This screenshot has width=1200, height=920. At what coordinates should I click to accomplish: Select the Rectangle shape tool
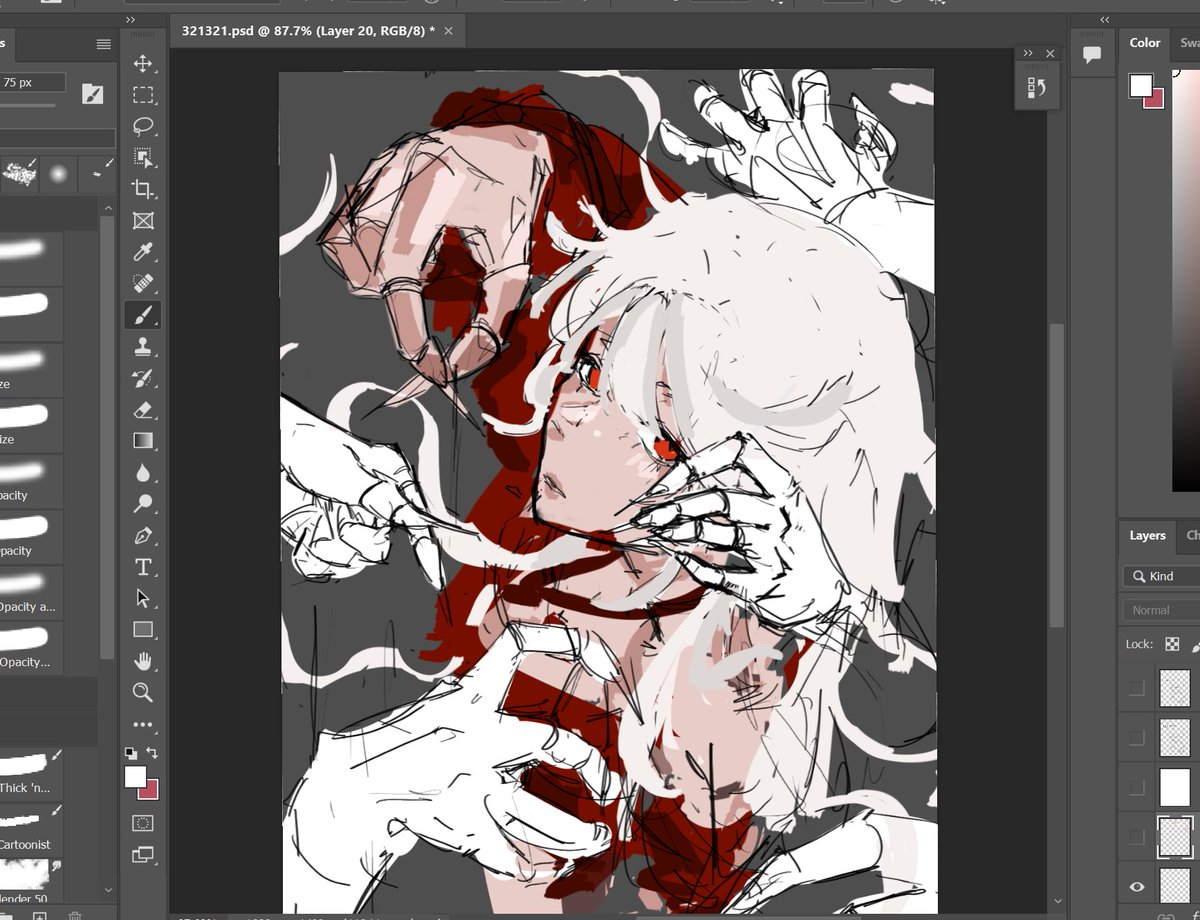(x=143, y=630)
